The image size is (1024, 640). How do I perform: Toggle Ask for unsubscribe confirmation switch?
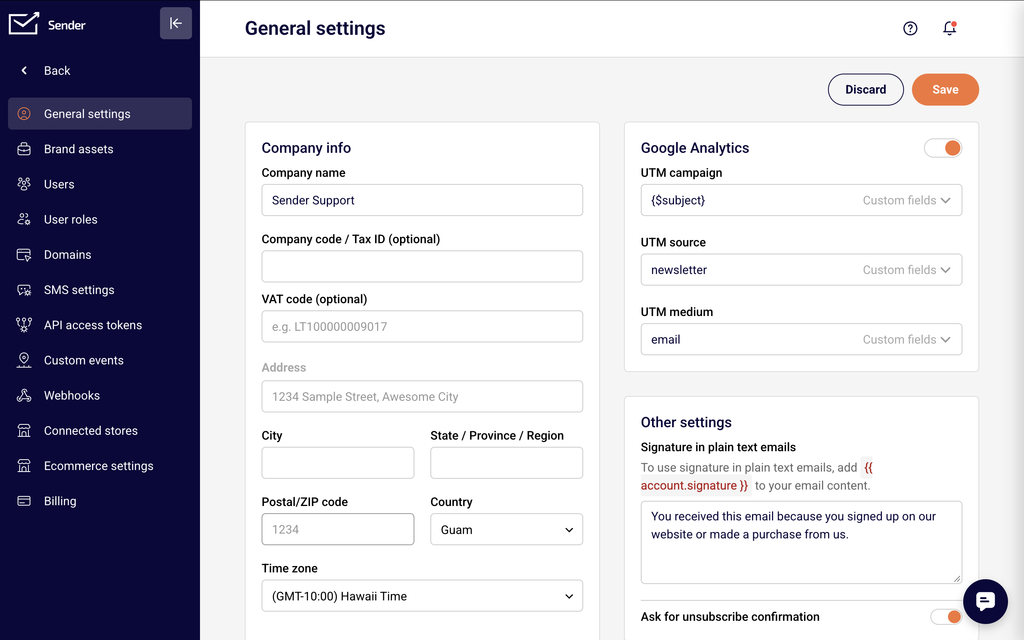pyautogui.click(x=946, y=616)
